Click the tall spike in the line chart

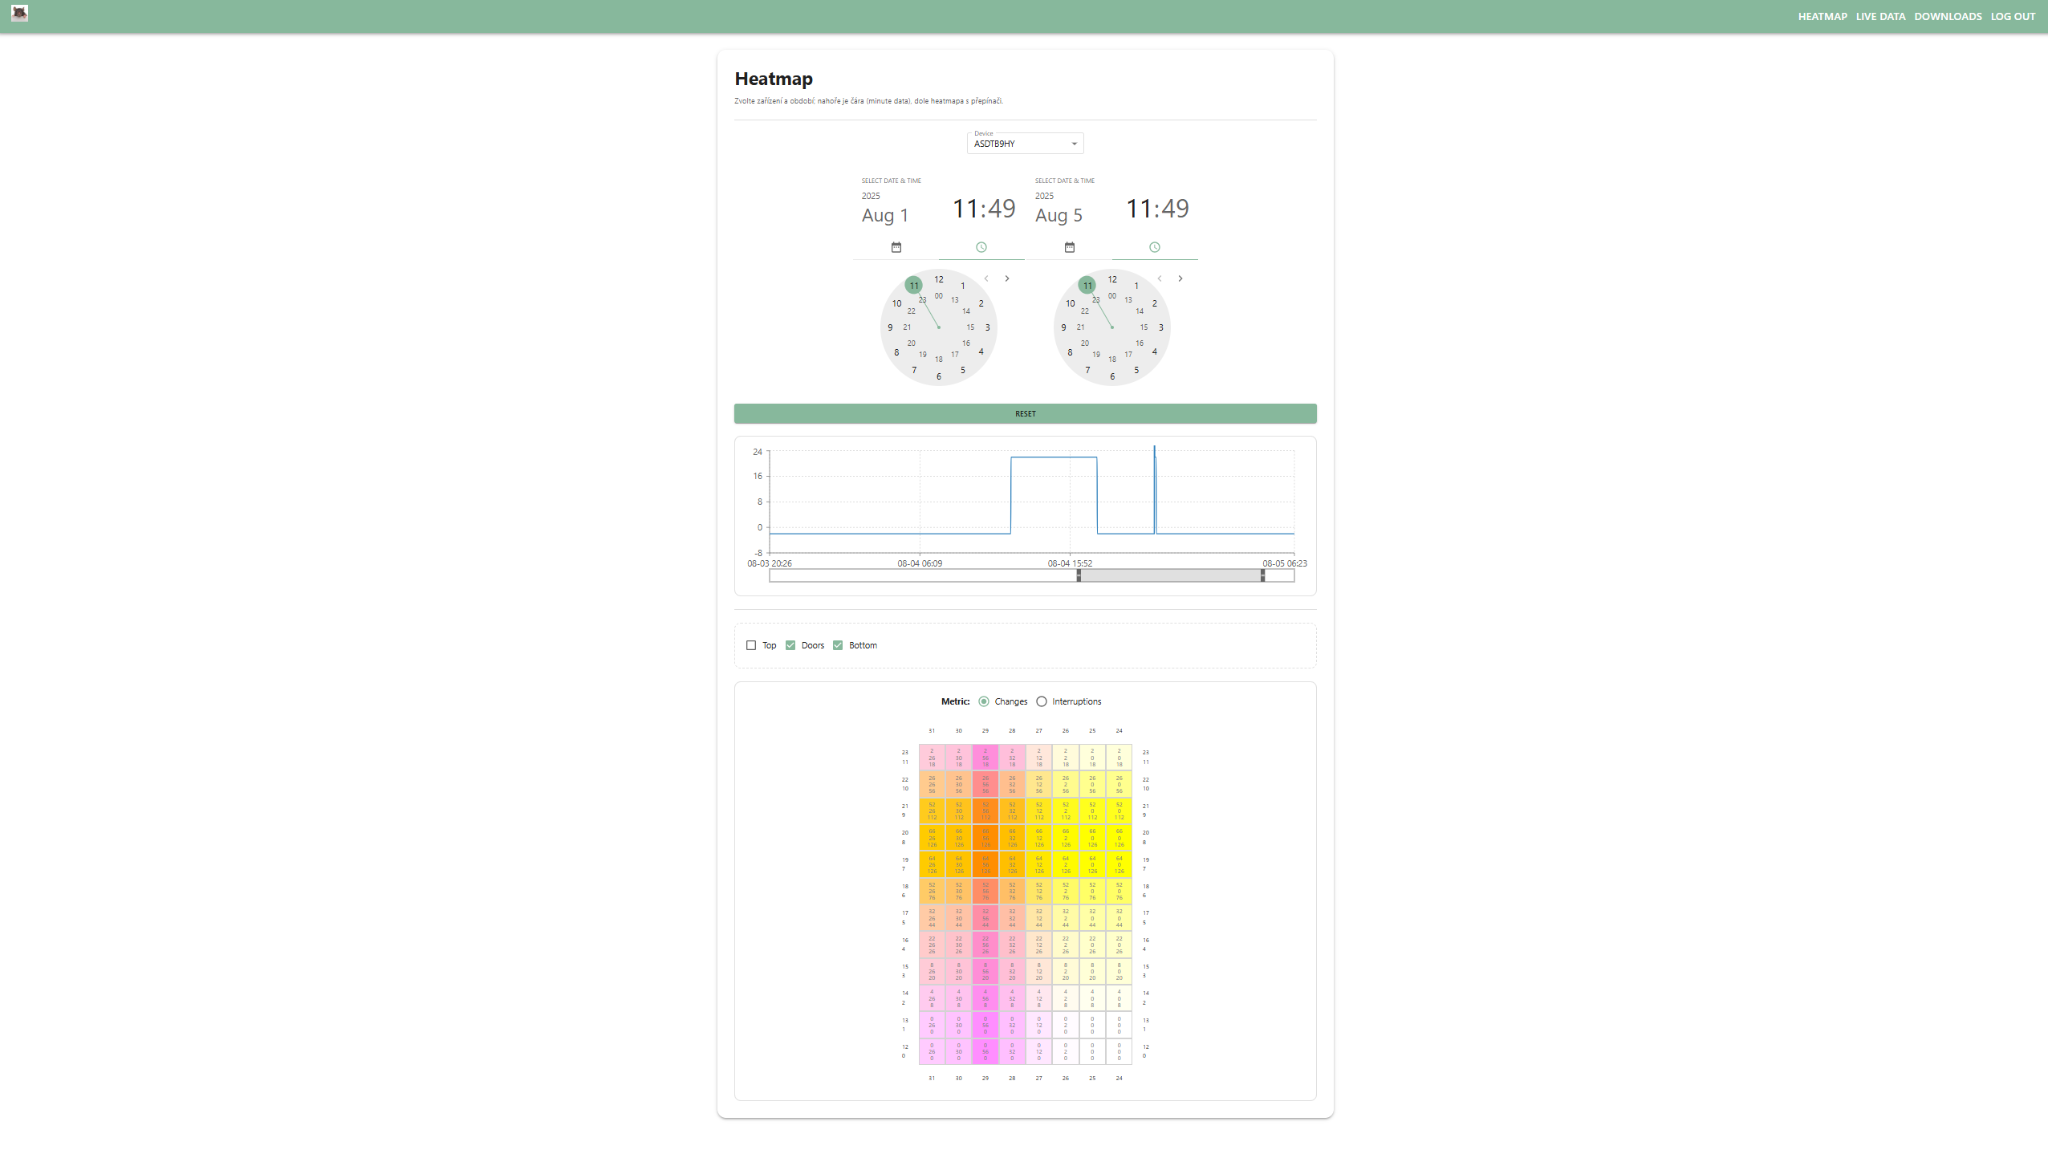(1154, 488)
